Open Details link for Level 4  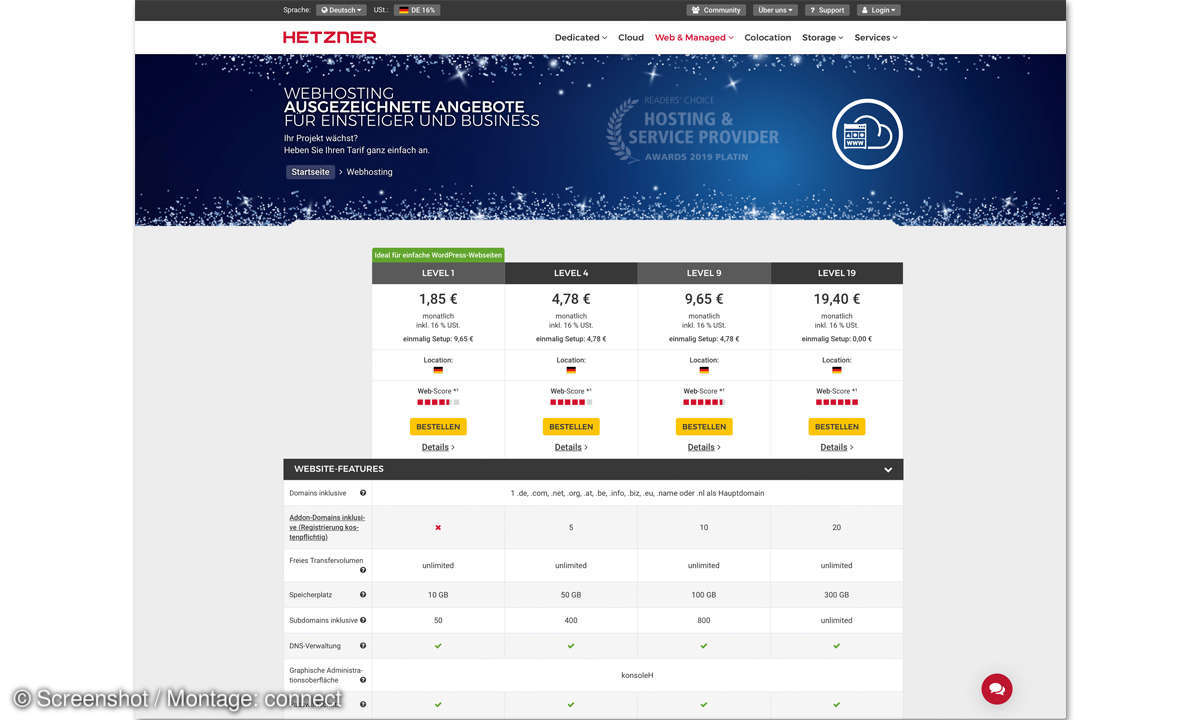click(x=570, y=447)
